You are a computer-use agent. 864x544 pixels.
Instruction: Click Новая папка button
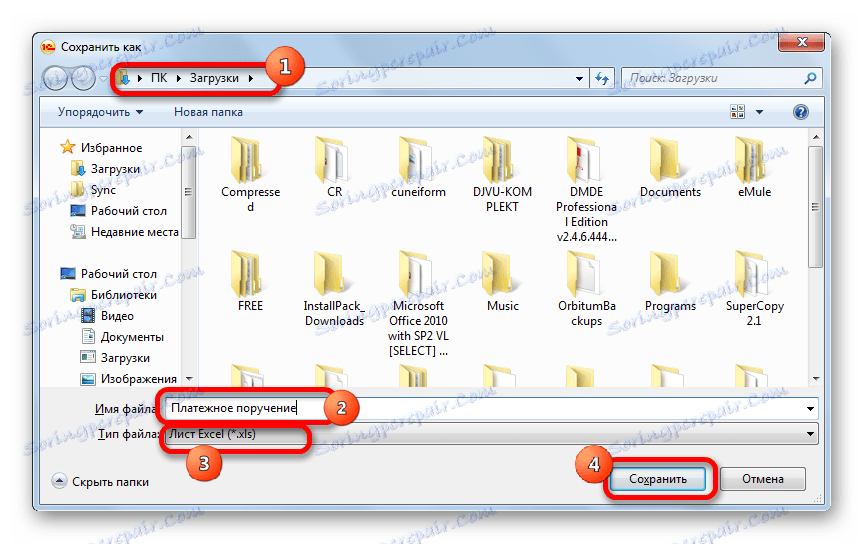[x=208, y=112]
